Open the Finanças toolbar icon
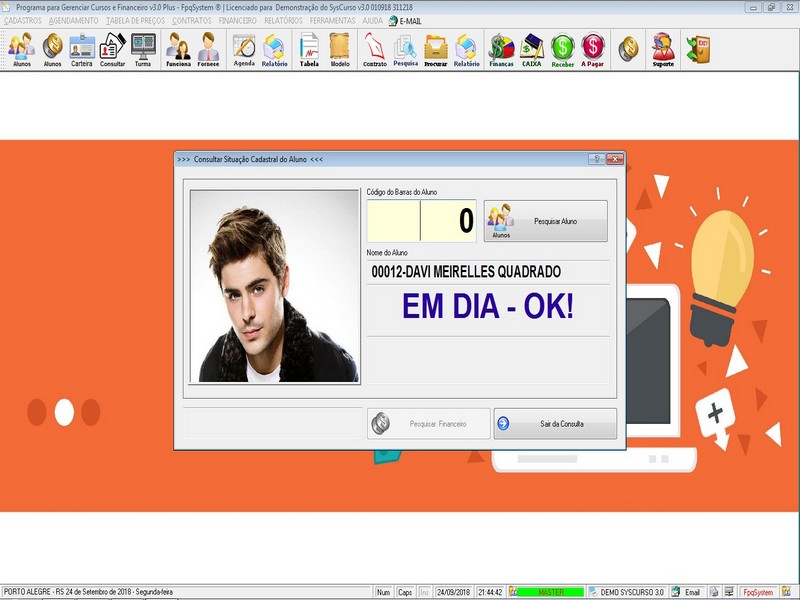Viewport: 800px width, 600px height. (502, 49)
